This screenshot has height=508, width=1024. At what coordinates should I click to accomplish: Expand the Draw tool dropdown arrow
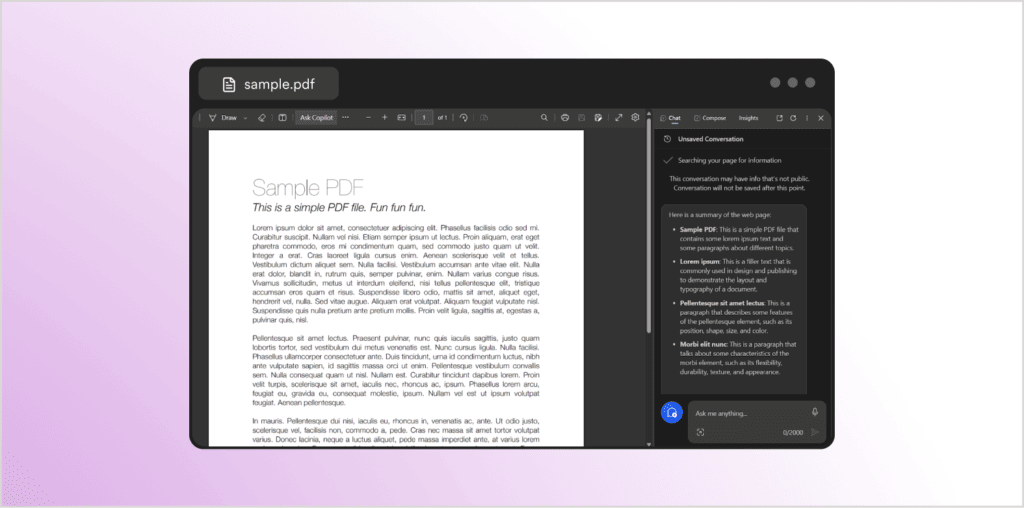click(245, 118)
